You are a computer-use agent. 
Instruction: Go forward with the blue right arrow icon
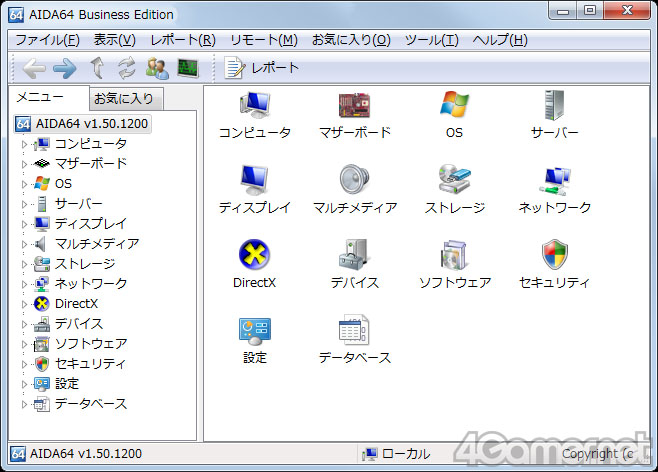(x=64, y=68)
